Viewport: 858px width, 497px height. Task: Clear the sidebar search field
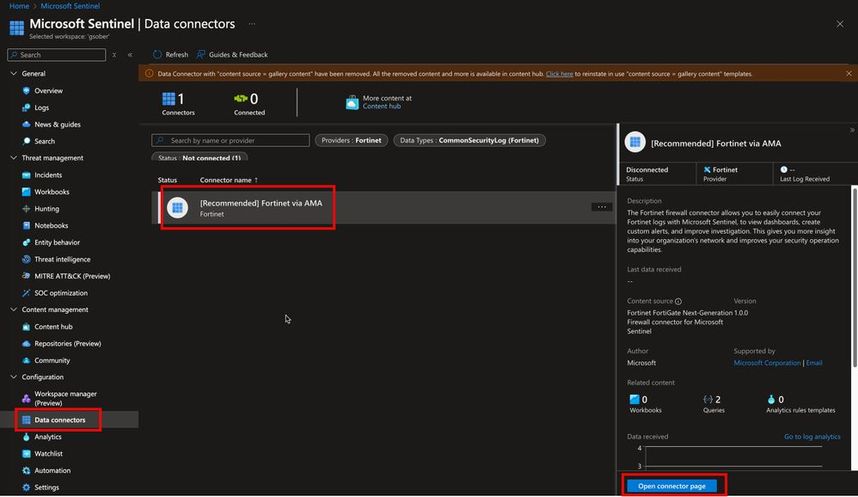click(x=114, y=55)
